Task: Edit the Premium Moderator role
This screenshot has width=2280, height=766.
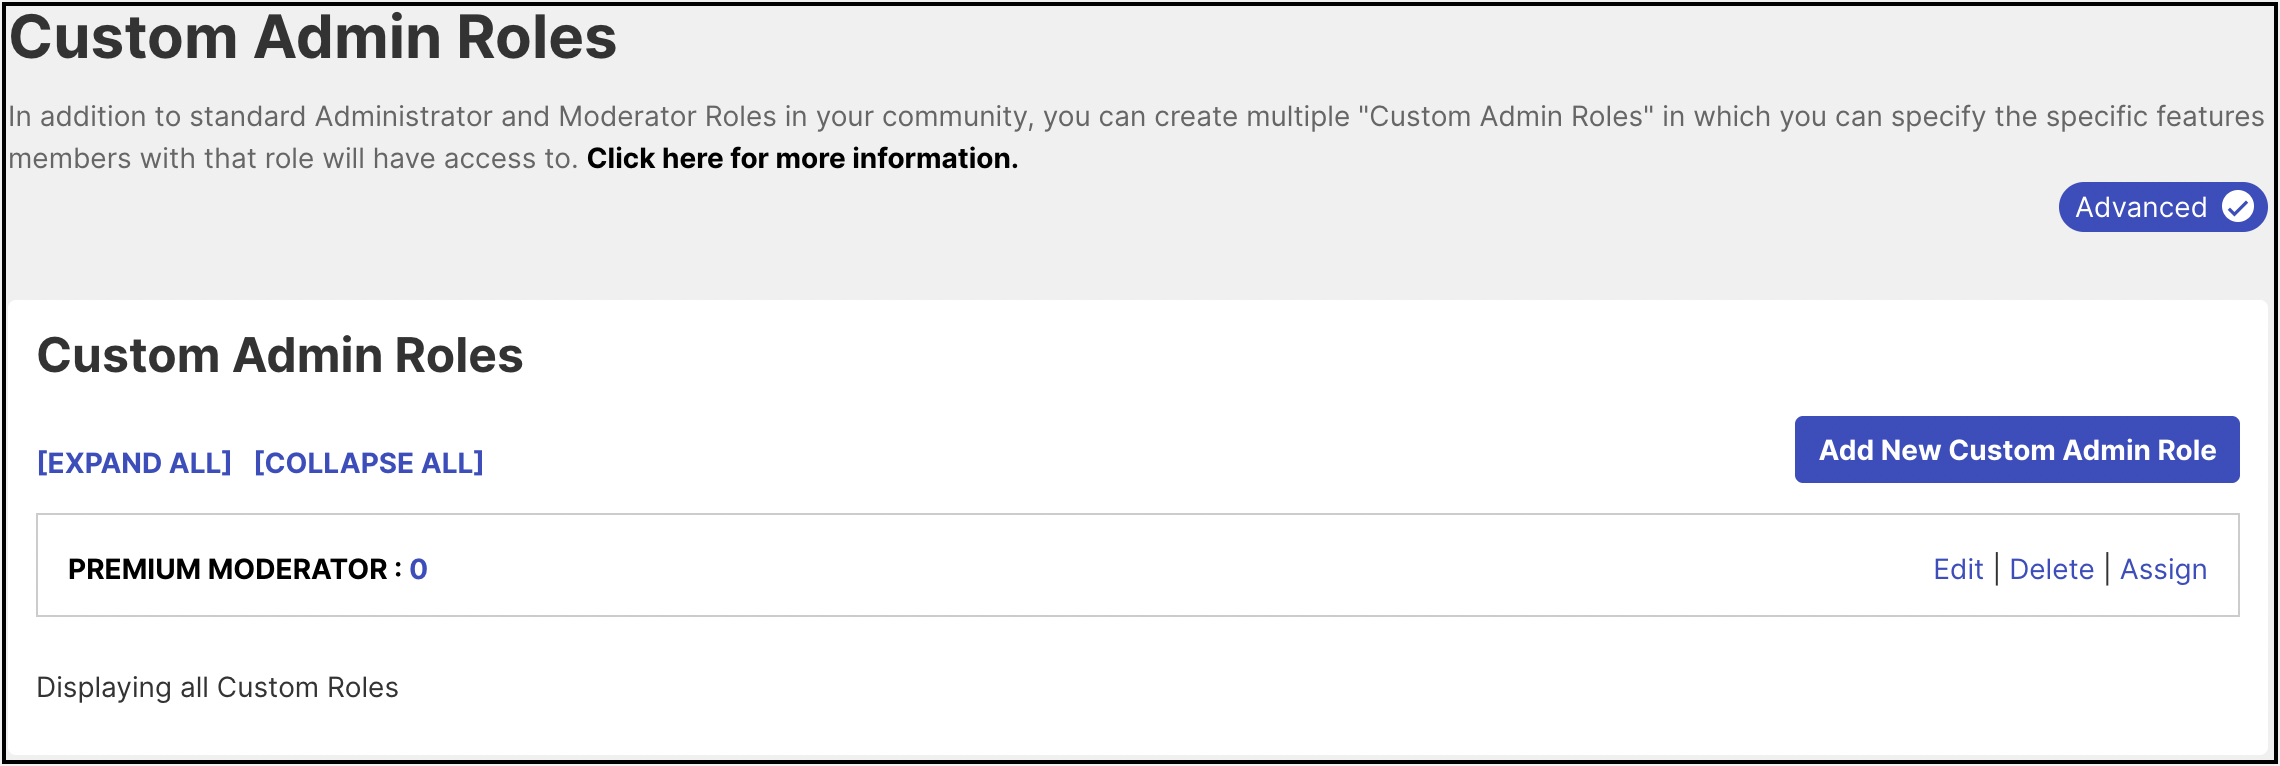Action: [x=1958, y=569]
